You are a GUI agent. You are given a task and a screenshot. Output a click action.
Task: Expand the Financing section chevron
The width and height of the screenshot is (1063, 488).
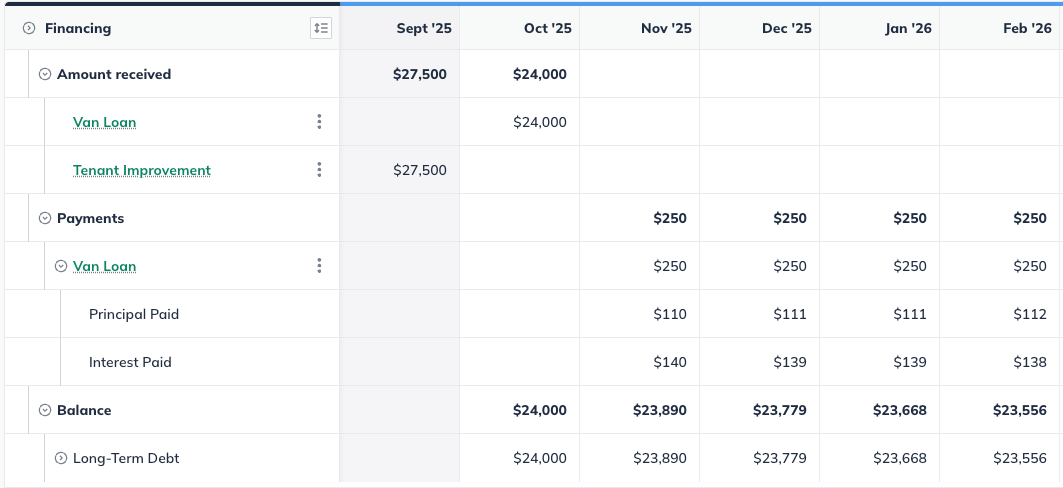28,28
